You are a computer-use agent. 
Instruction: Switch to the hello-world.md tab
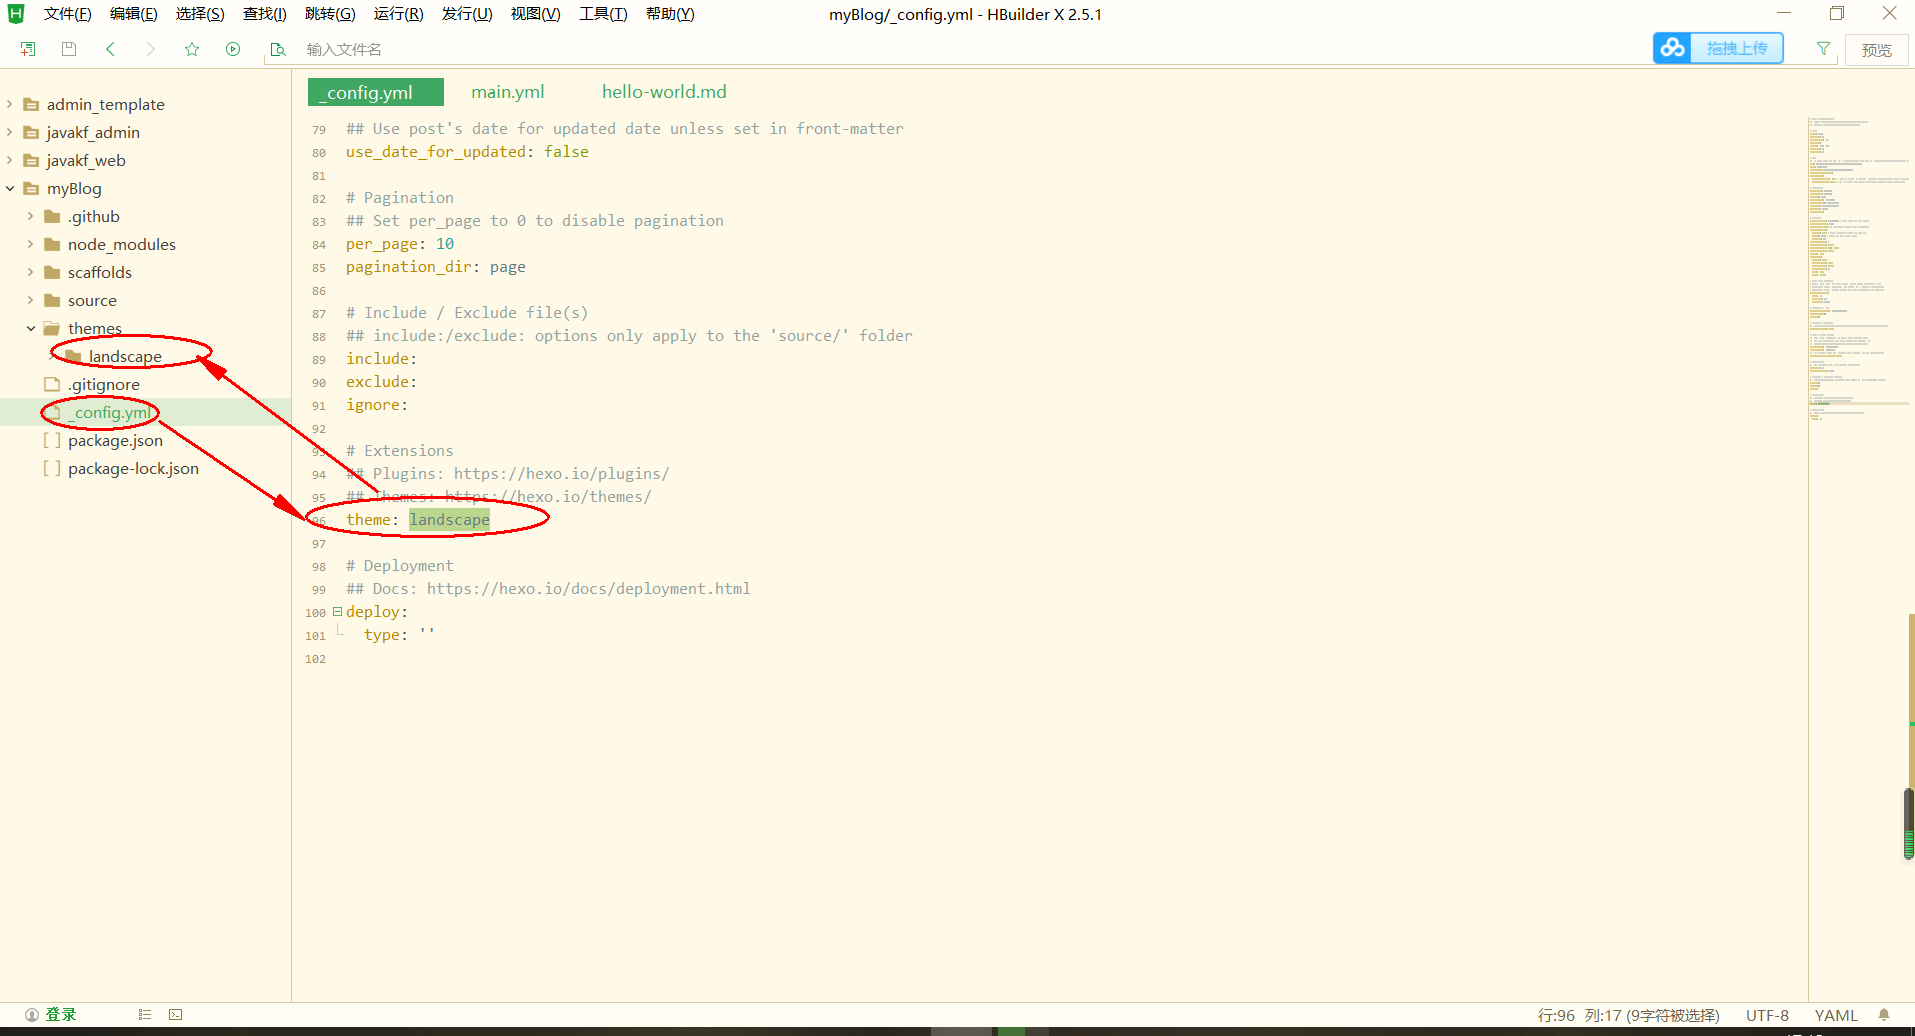664,92
